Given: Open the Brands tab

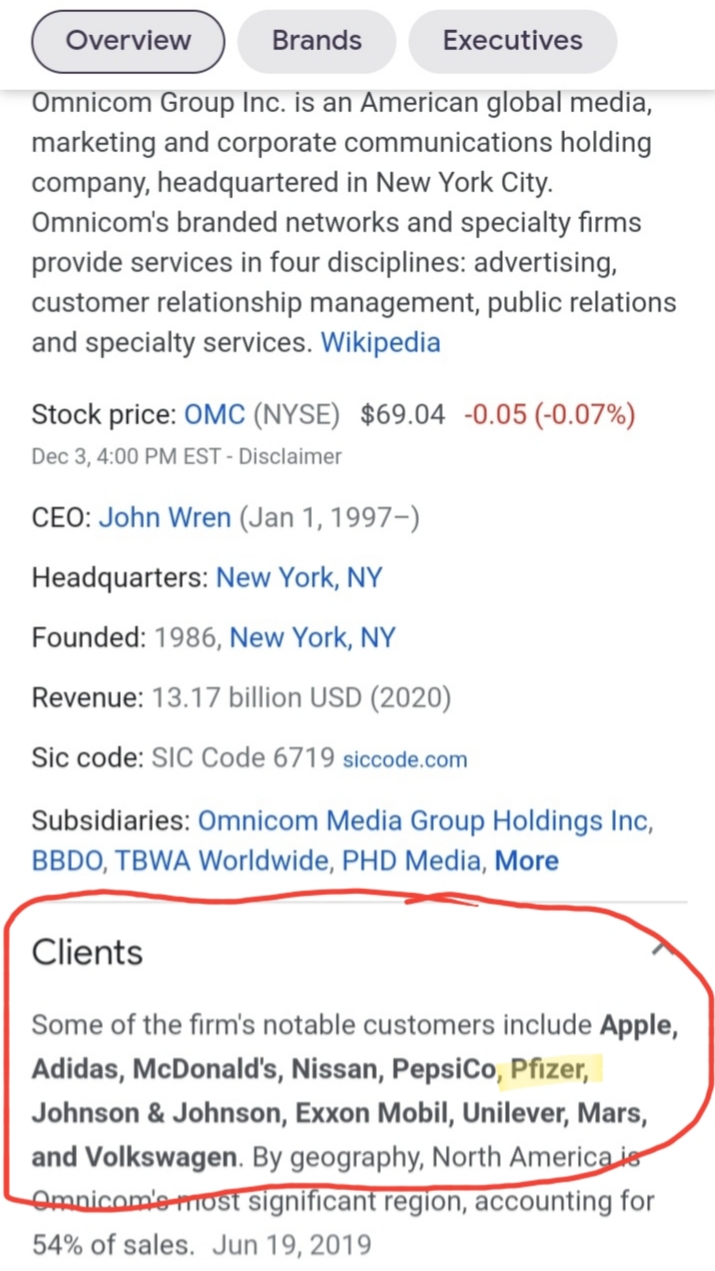Looking at the screenshot, I should pyautogui.click(x=317, y=41).
